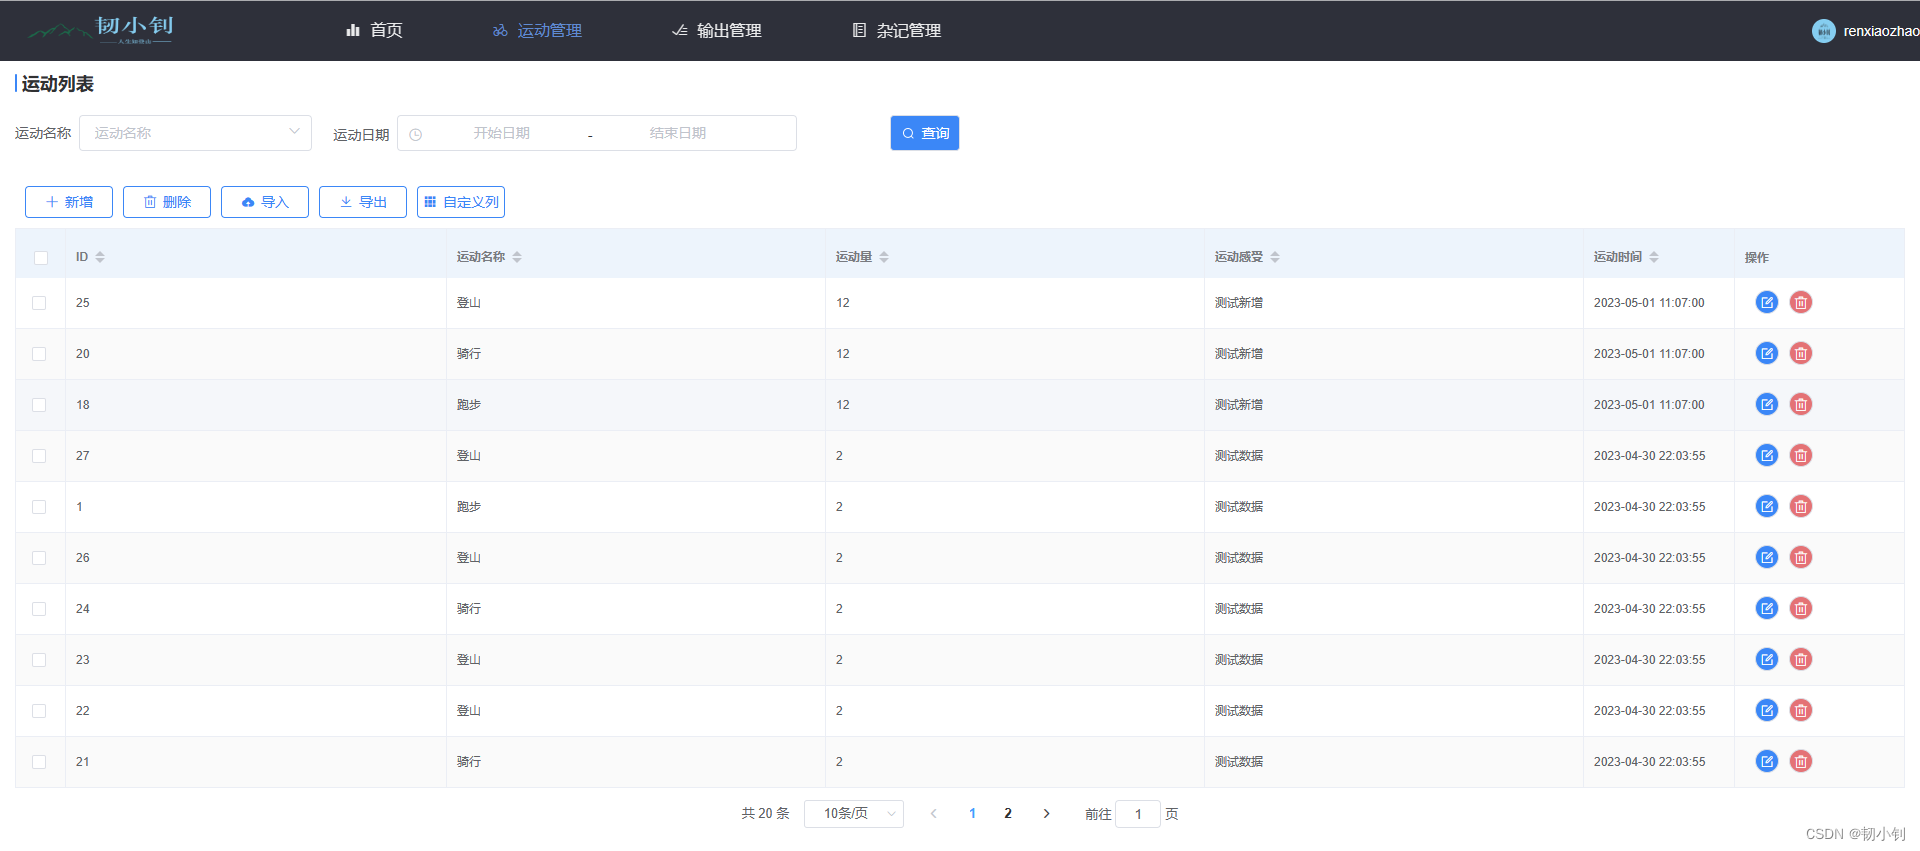The width and height of the screenshot is (1920, 851).
Task: Click delete icon for row ID 18
Action: (1801, 404)
